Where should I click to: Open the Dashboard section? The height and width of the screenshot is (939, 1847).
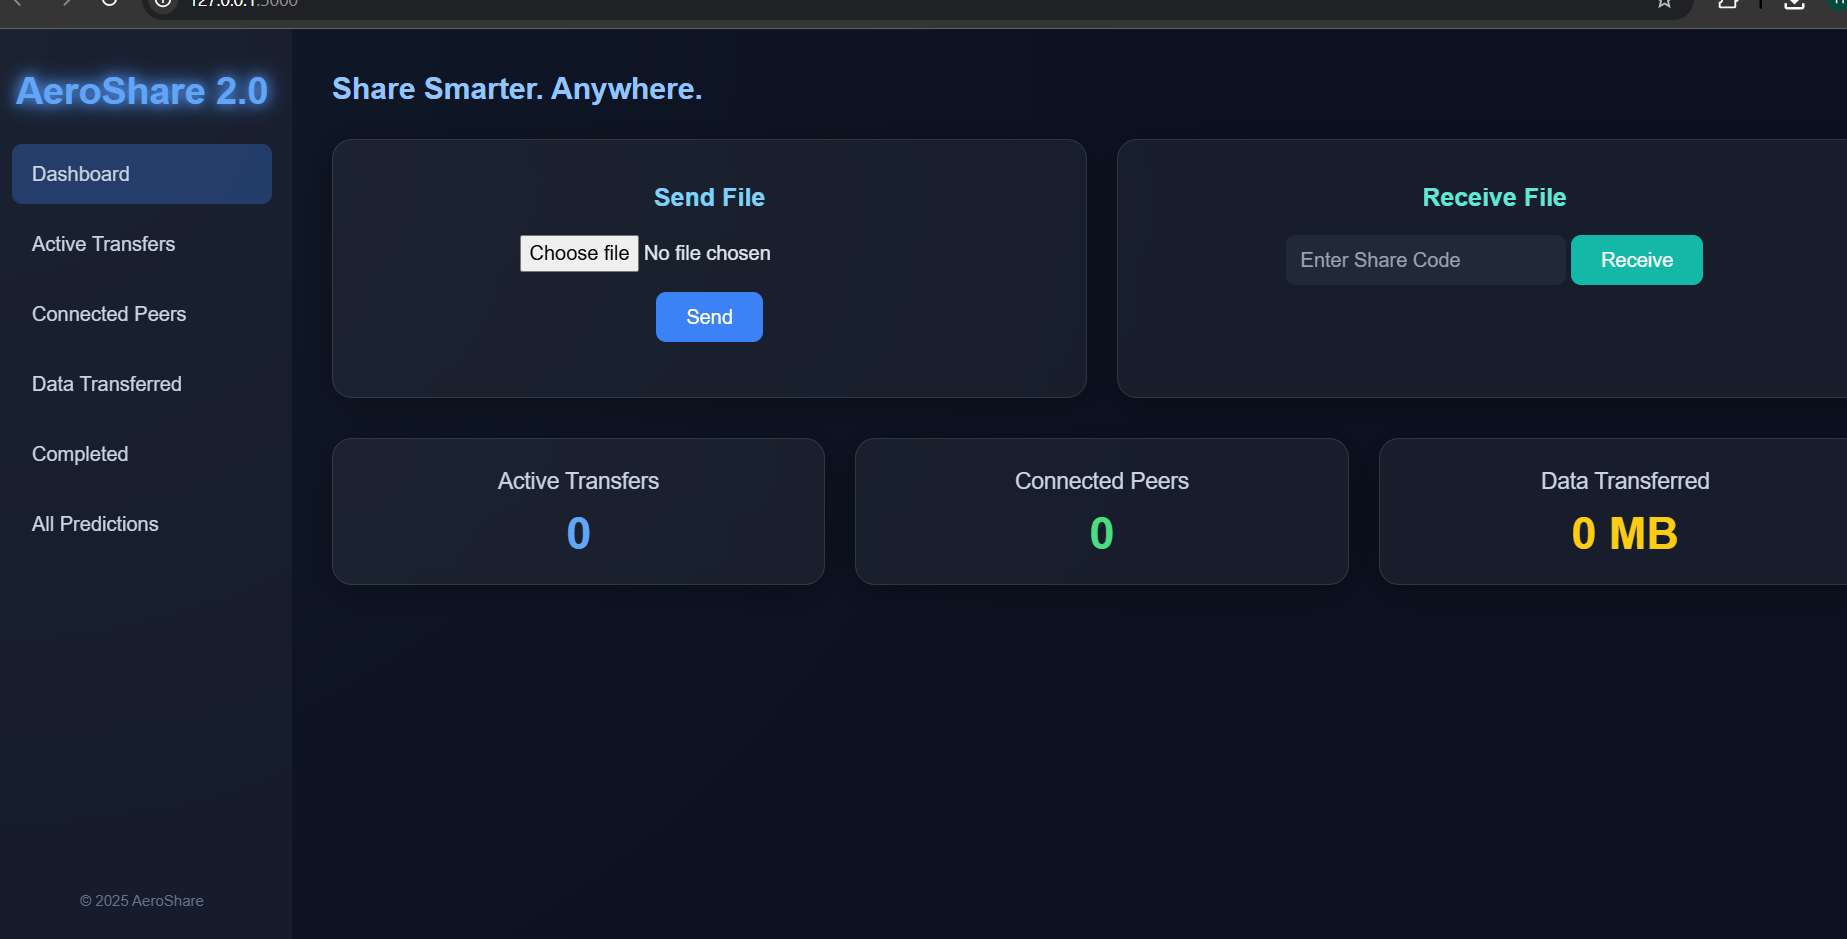[x=141, y=173]
